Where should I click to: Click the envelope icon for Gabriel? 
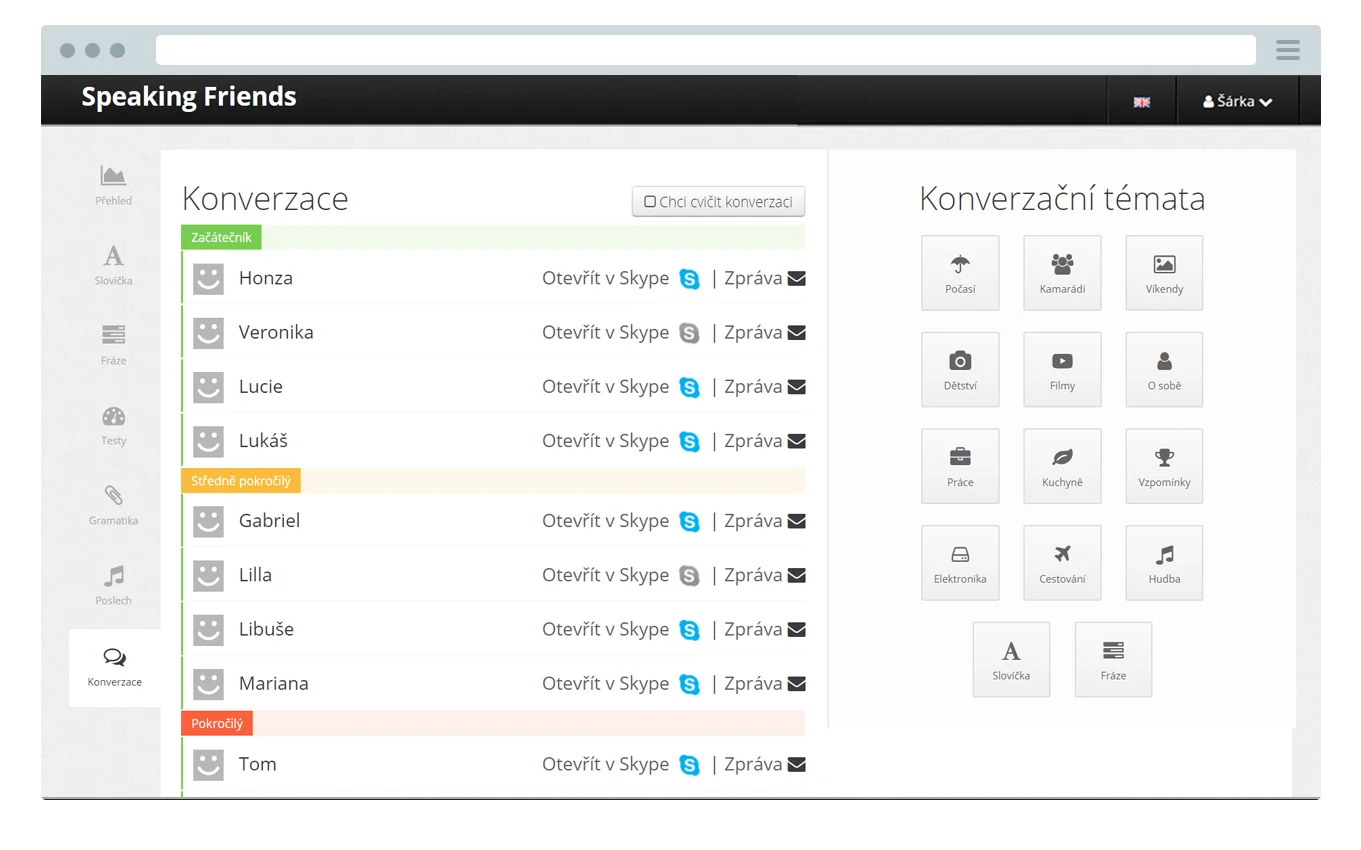point(796,520)
